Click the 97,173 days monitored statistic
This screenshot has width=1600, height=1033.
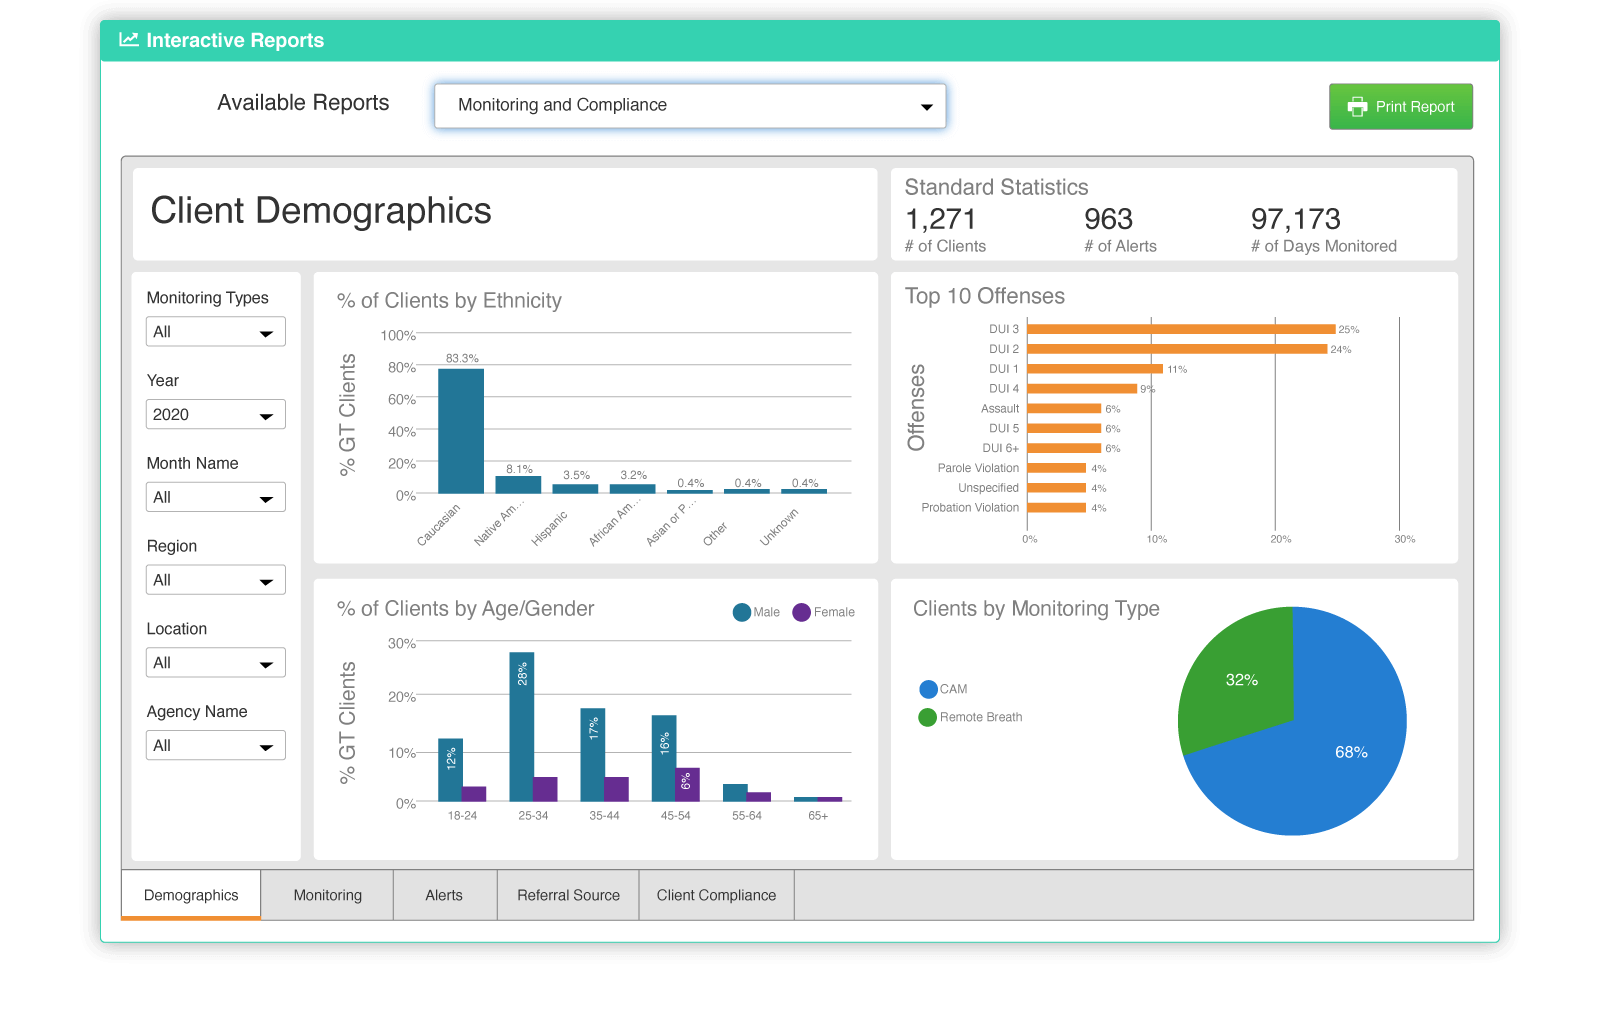pyautogui.click(x=1295, y=219)
